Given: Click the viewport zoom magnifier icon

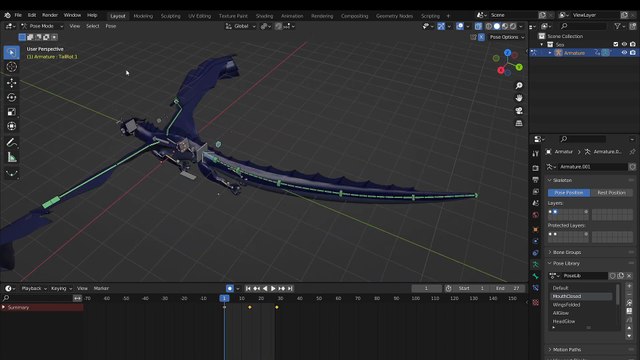Looking at the screenshot, I should point(519,86).
